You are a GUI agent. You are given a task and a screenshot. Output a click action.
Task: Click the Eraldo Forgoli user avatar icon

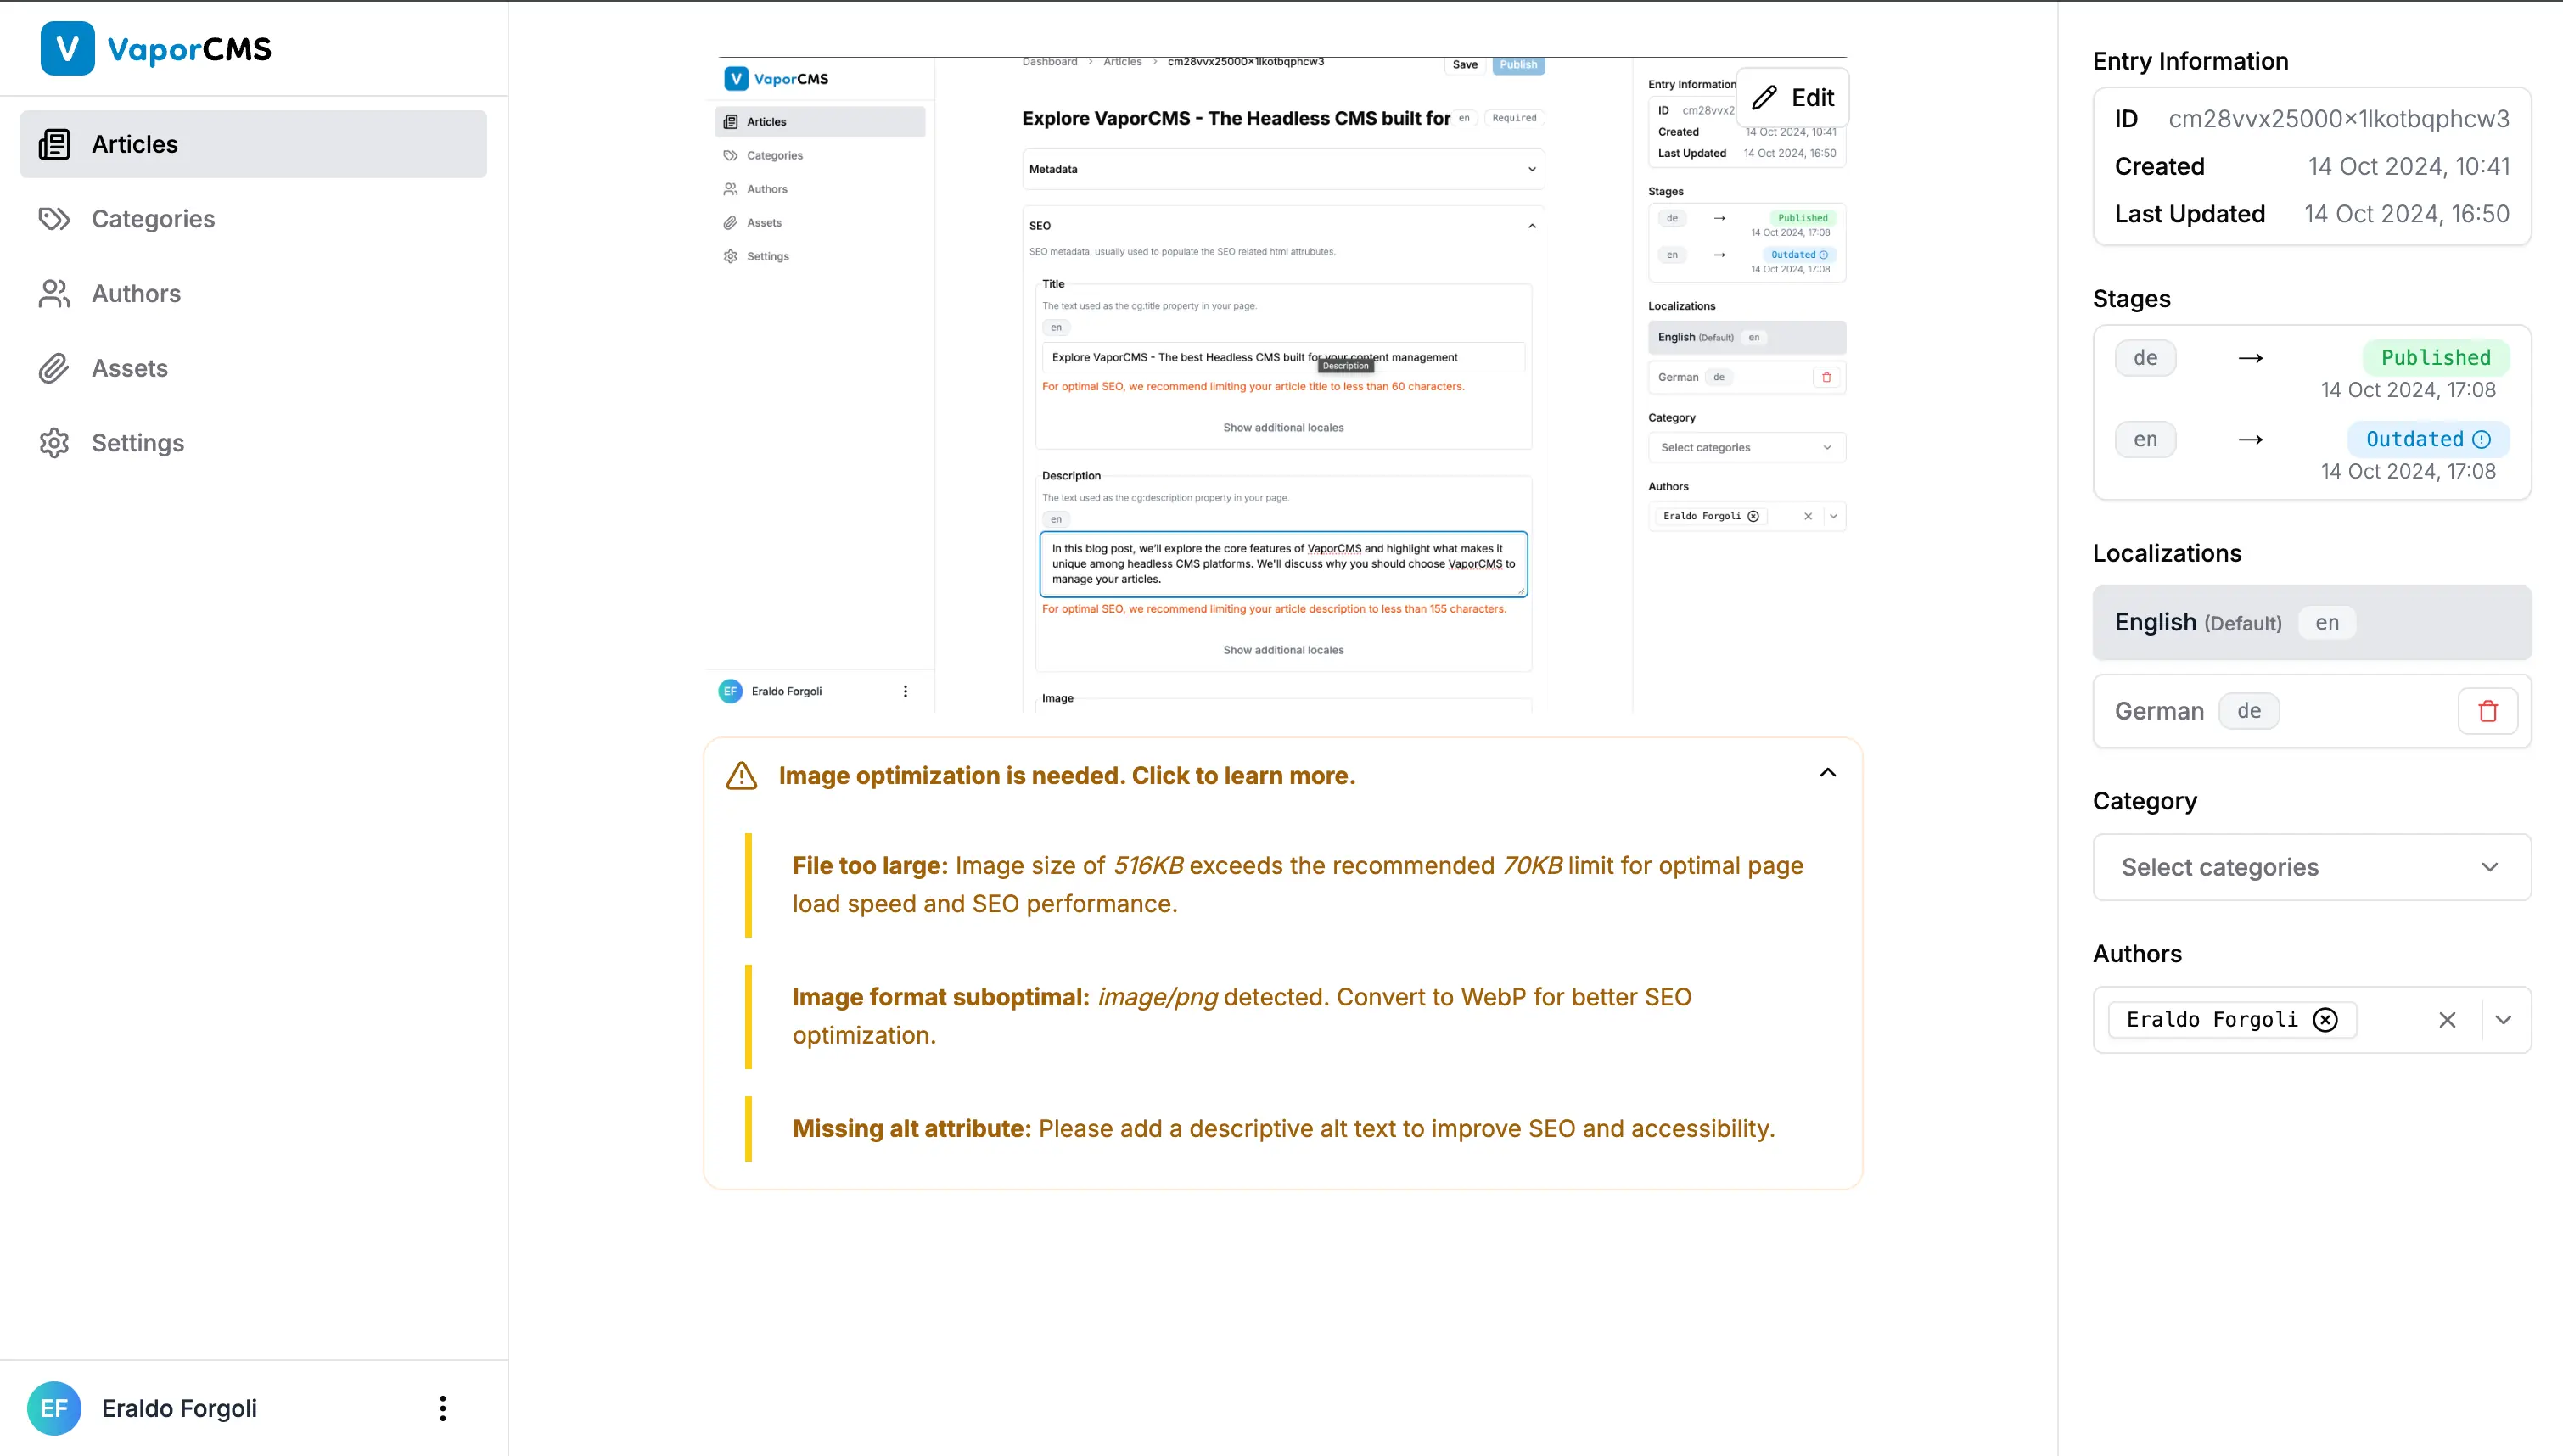tap(53, 1408)
